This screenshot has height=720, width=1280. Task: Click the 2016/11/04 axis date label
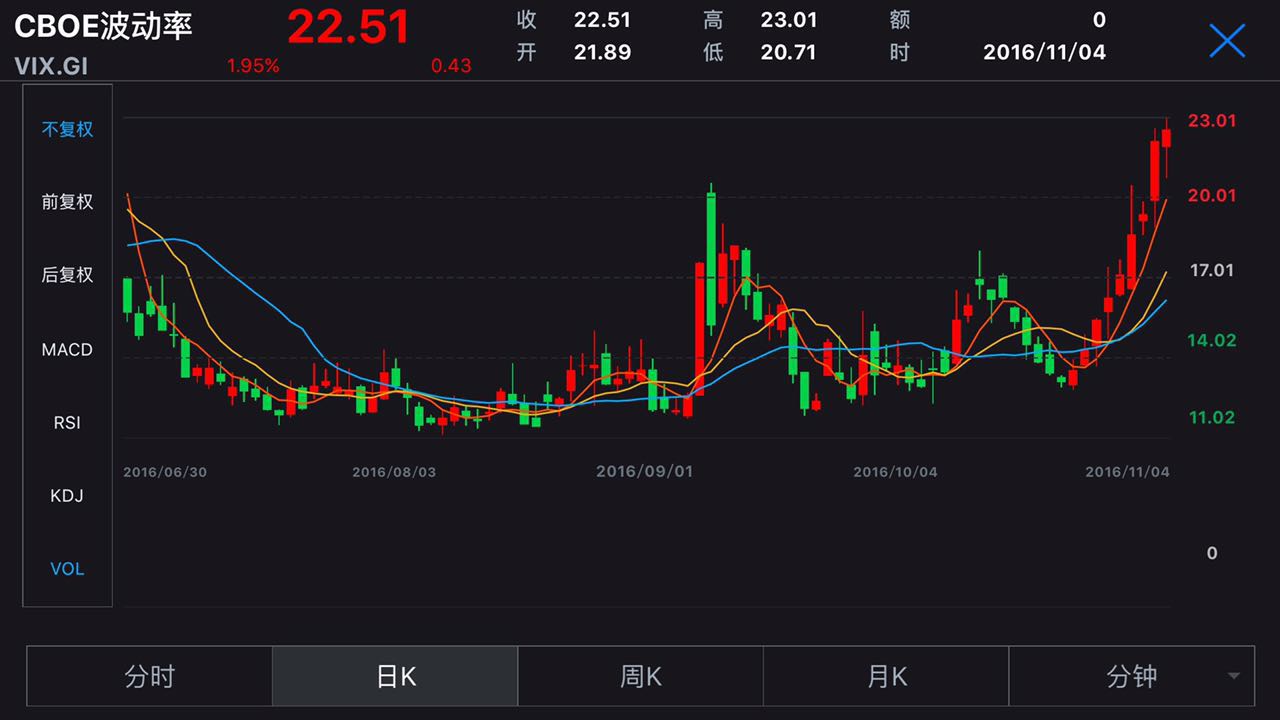tap(1127, 472)
